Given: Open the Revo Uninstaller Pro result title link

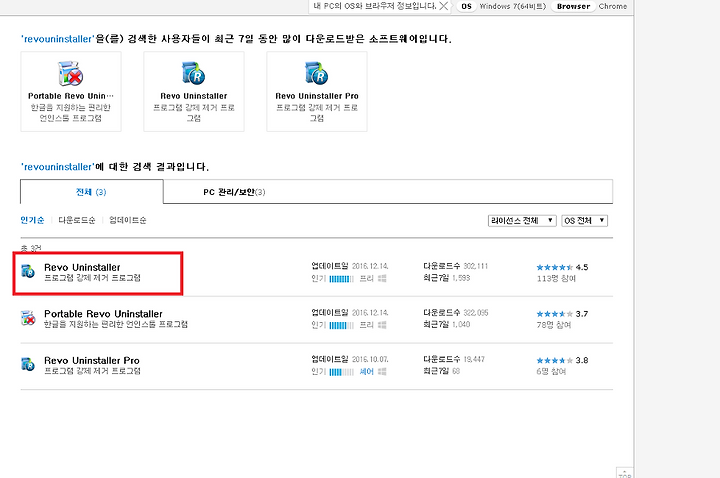Looking at the screenshot, I should (92, 361).
